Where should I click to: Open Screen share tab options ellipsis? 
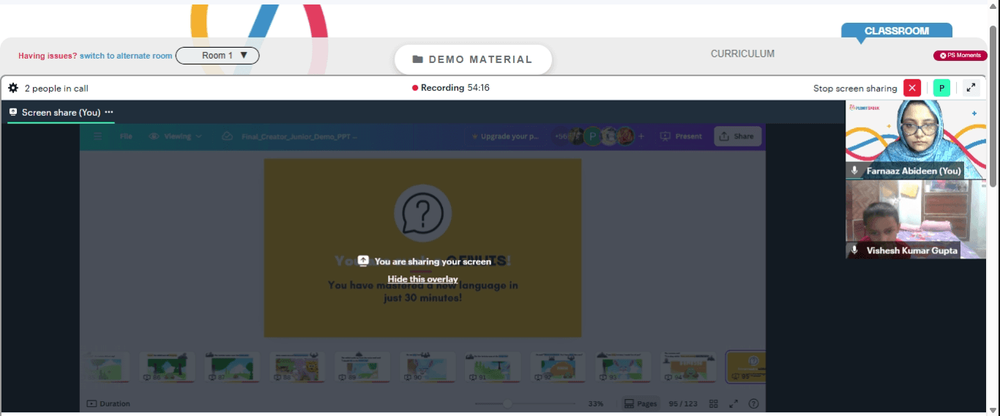click(109, 112)
